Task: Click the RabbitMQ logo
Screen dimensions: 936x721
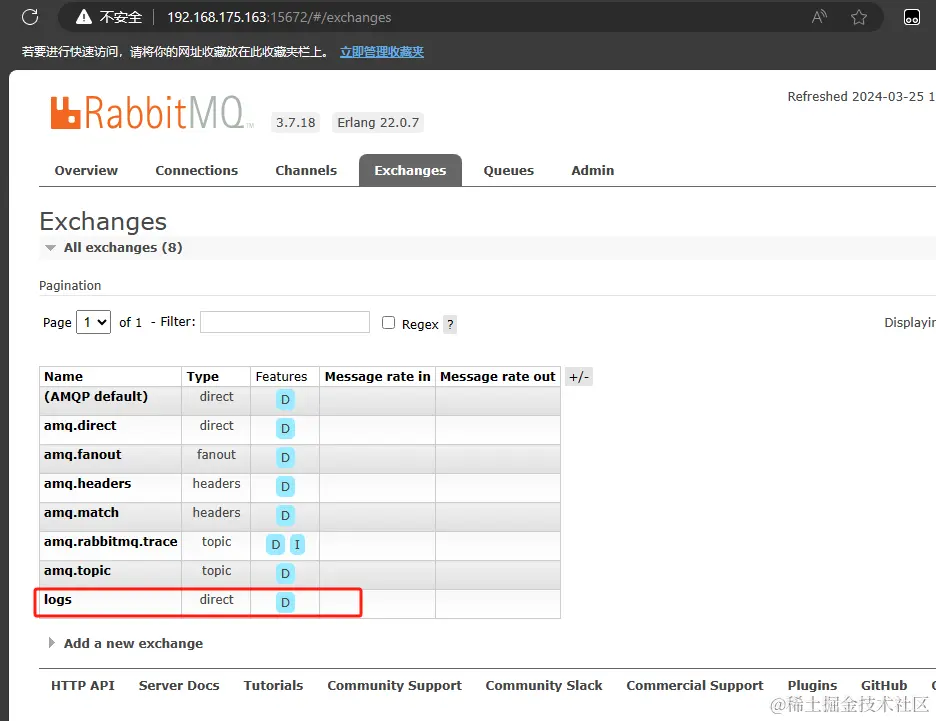Action: [152, 112]
